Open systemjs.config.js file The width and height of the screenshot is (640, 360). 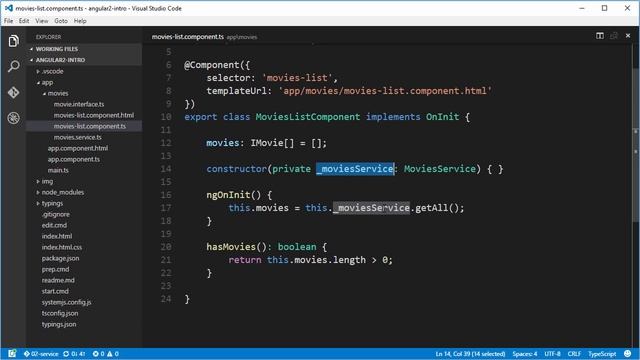click(x=66, y=302)
